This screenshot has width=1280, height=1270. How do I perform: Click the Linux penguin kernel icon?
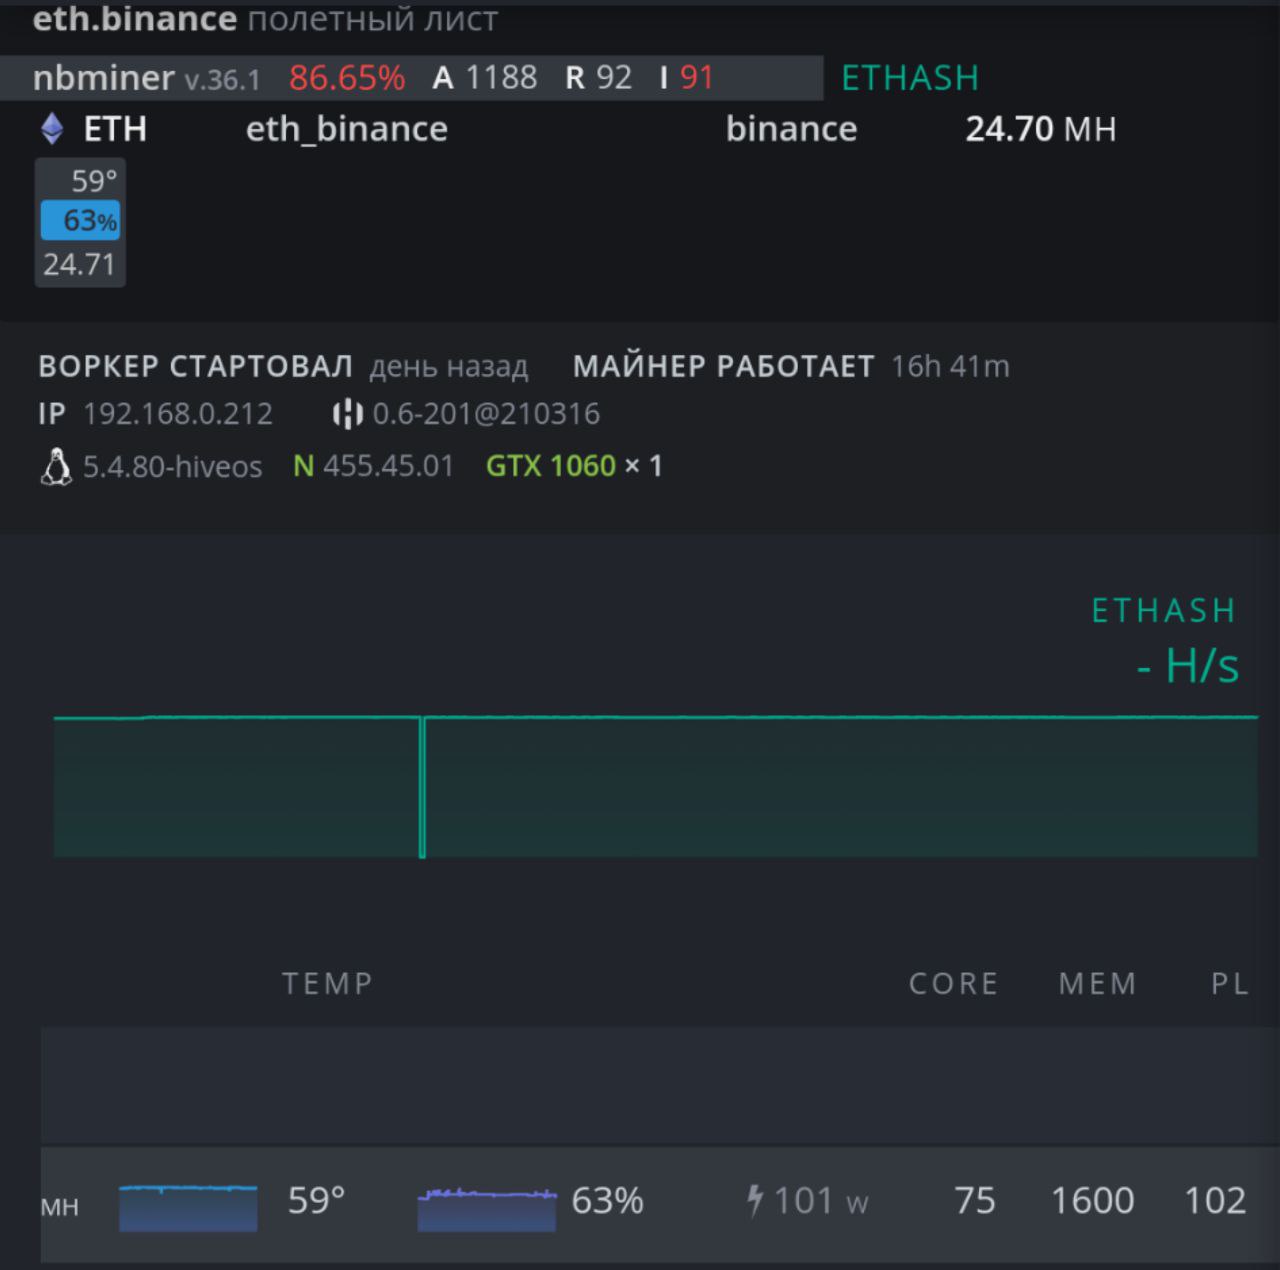pos(56,467)
